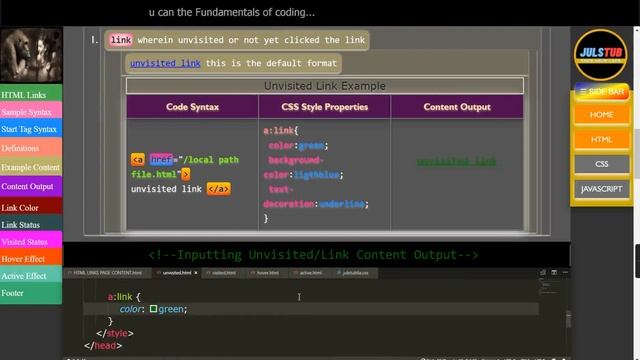The image size is (640, 360).
Task: Click the CSS Style Properties column header
Action: (324, 107)
